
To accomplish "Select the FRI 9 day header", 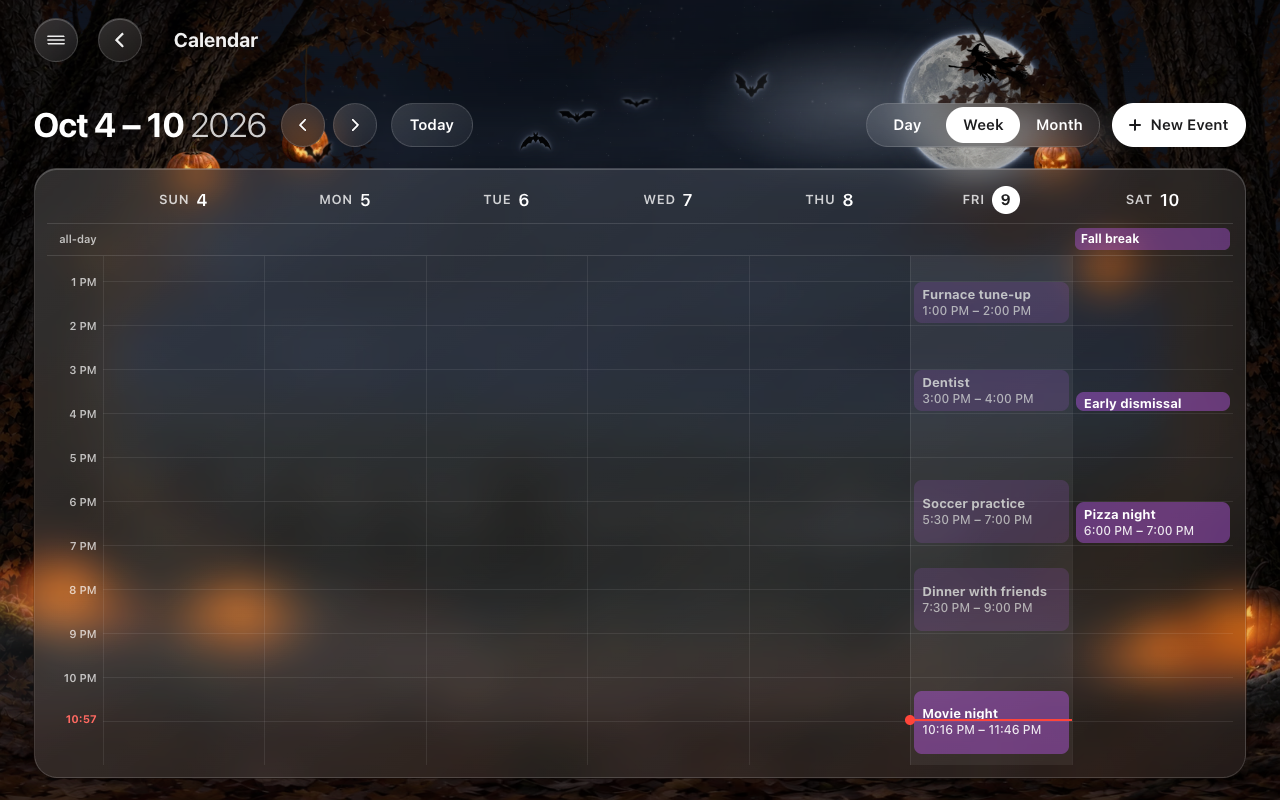I will click(991, 200).
